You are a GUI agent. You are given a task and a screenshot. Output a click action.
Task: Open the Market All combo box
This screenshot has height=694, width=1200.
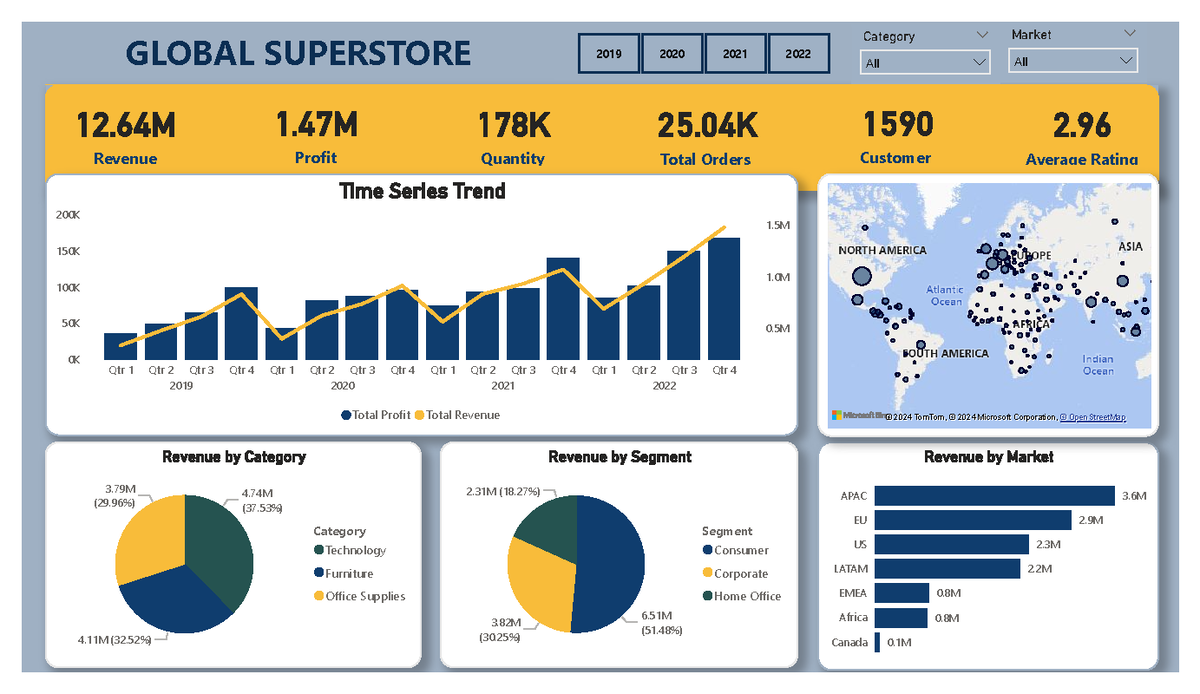tap(1073, 62)
